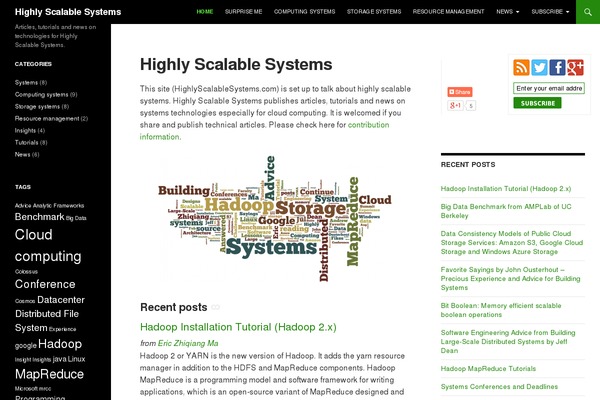Click the word cloud image
This screenshot has height=400, width=600.
point(275,219)
